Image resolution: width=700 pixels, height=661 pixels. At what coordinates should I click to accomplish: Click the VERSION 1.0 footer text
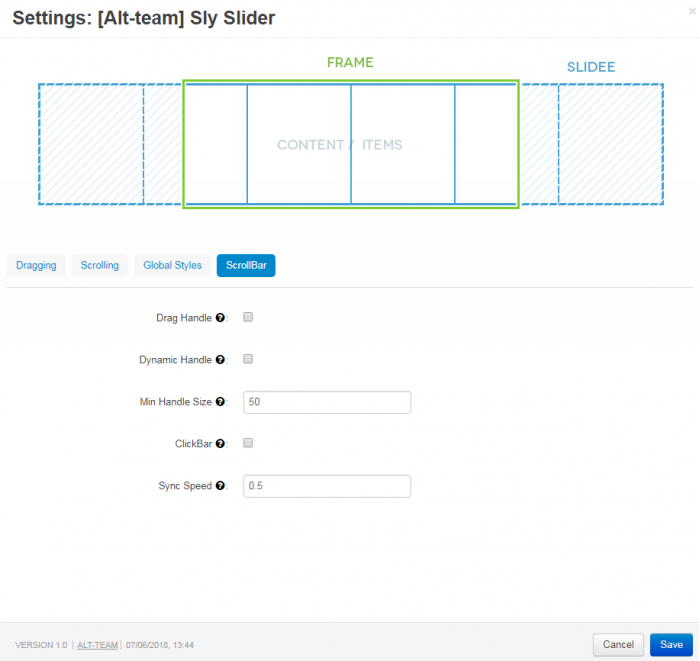[41, 645]
